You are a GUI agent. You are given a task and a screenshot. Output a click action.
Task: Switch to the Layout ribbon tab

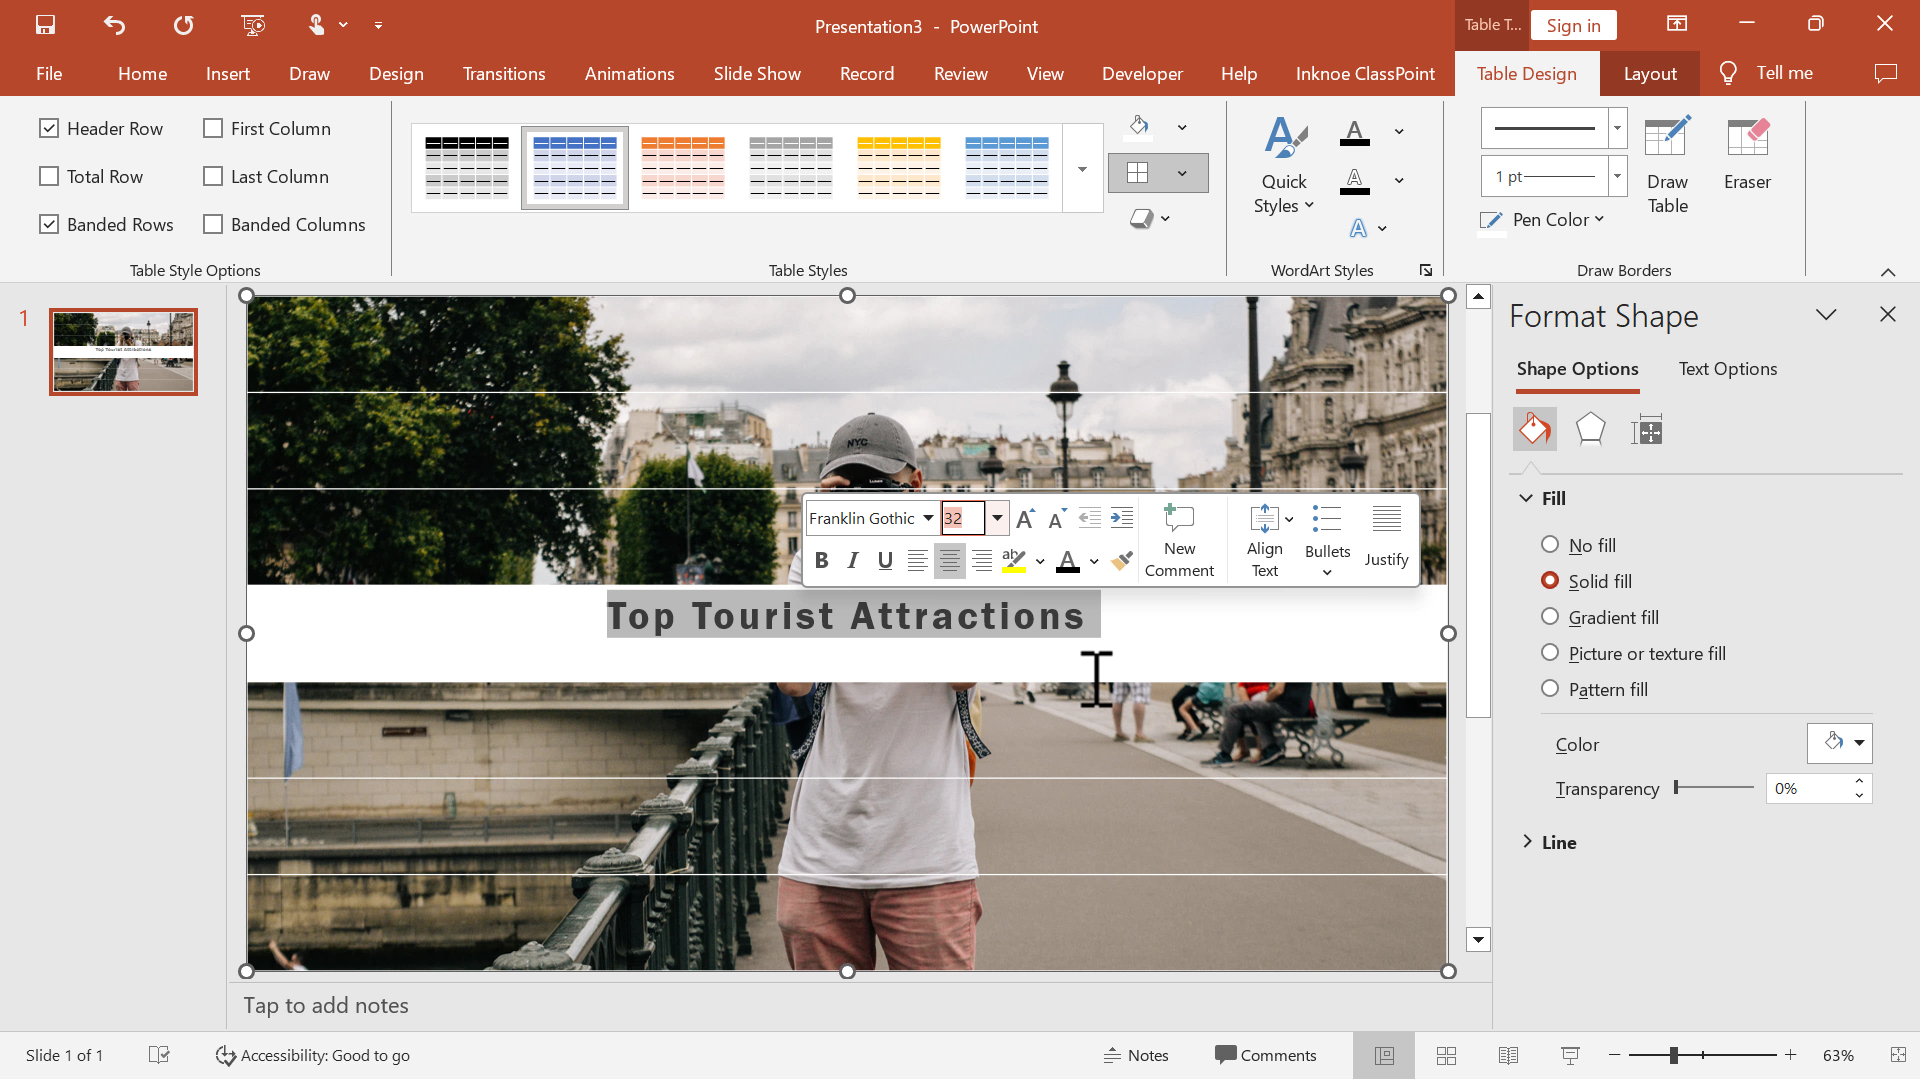point(1650,73)
